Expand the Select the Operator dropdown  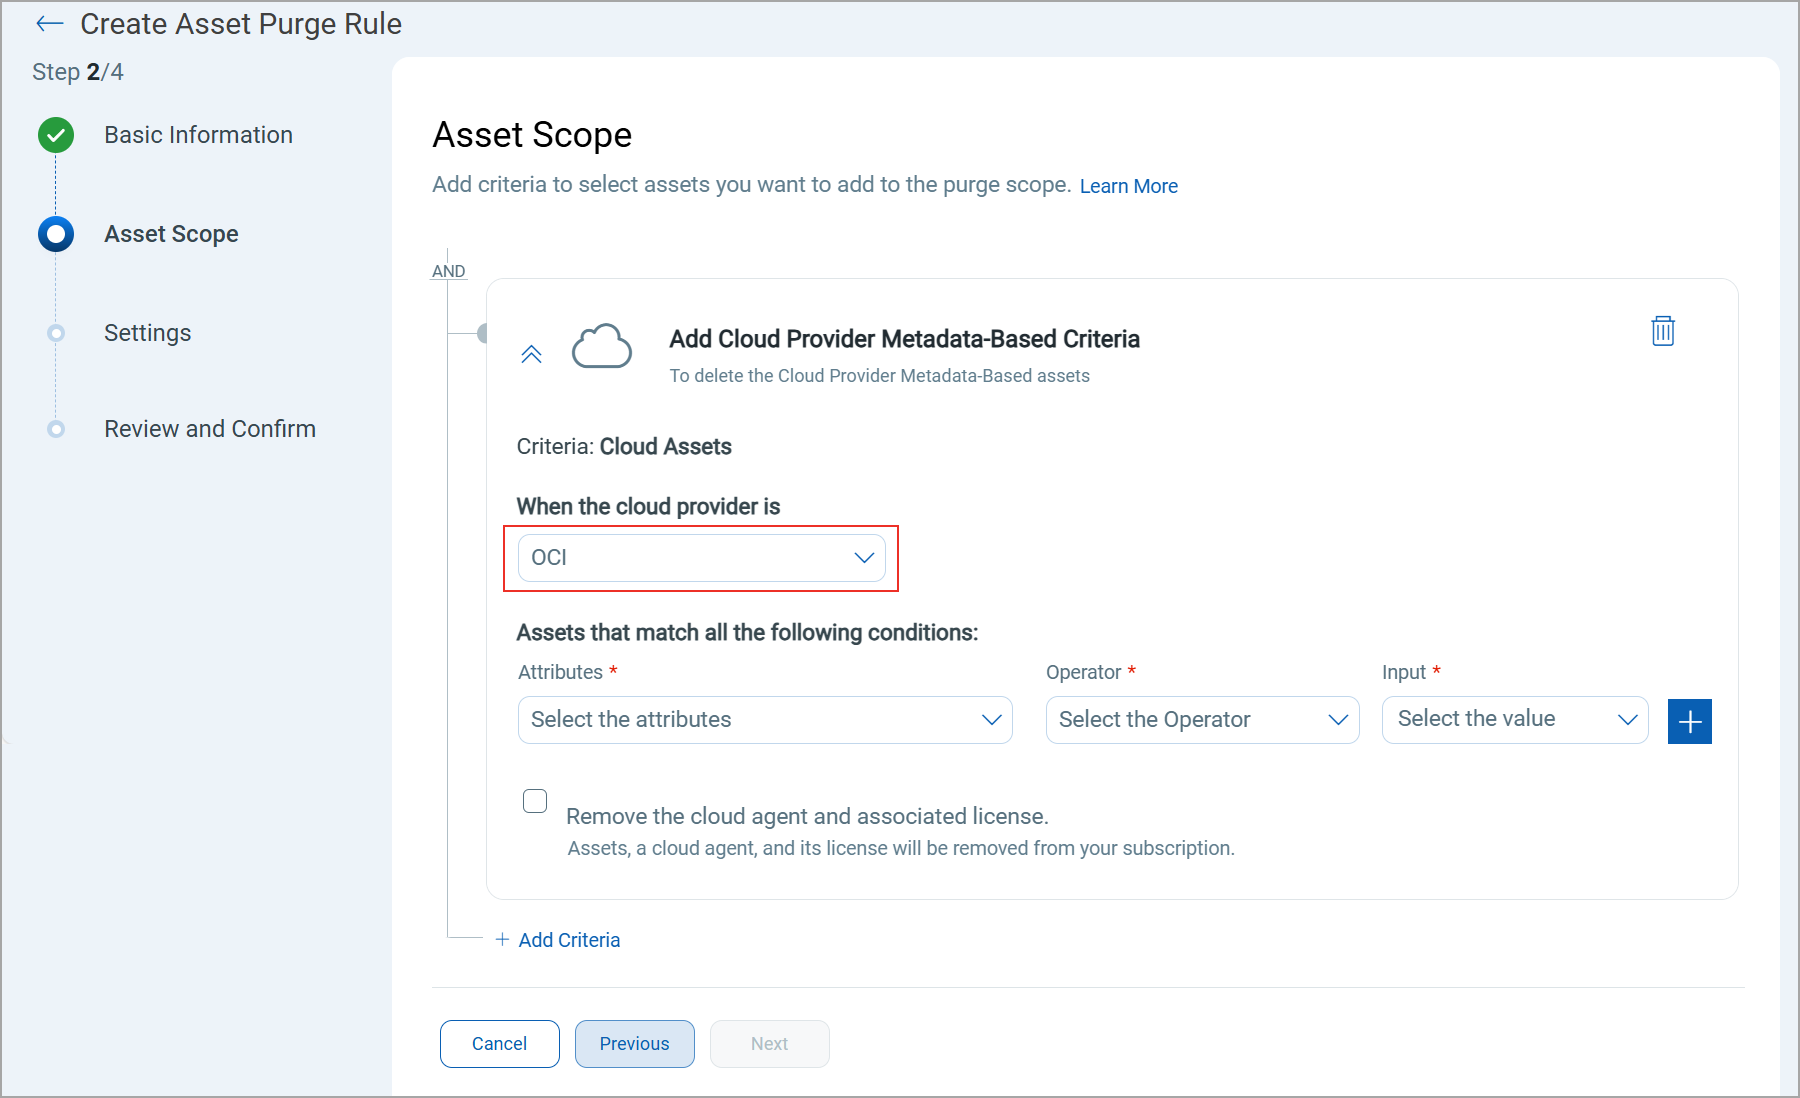click(1202, 720)
